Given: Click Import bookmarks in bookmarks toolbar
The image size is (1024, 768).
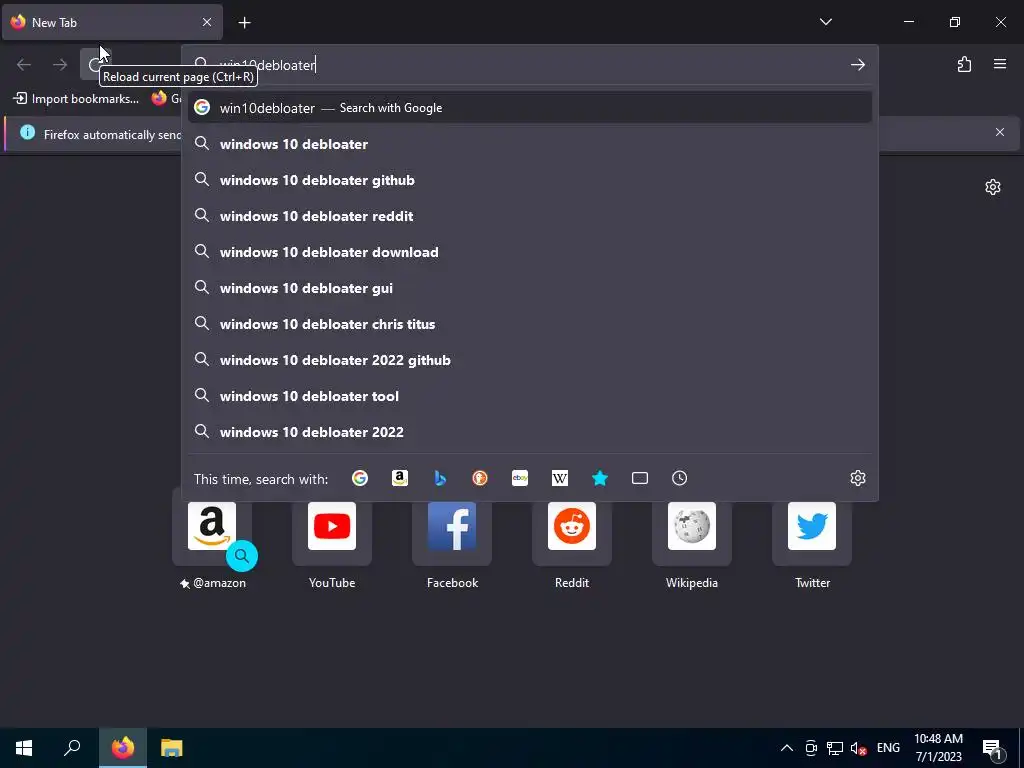Looking at the screenshot, I should [x=76, y=99].
